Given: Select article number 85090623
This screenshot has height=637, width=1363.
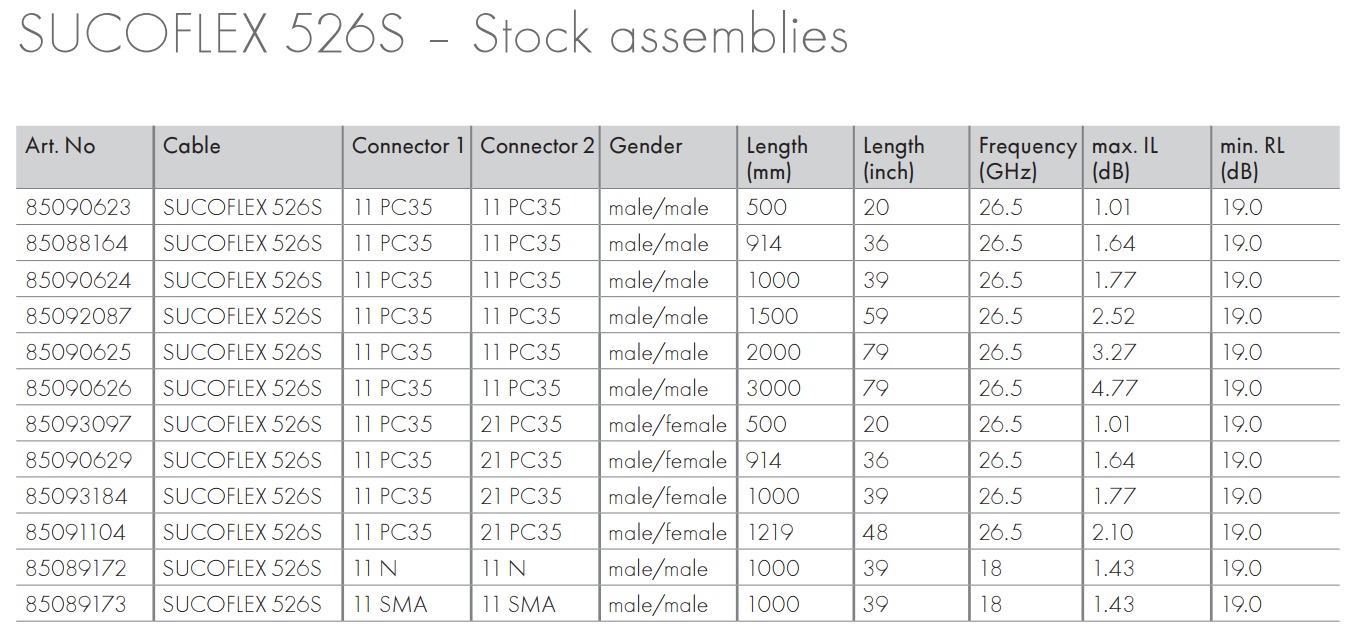Looking at the screenshot, I should pos(78,208).
